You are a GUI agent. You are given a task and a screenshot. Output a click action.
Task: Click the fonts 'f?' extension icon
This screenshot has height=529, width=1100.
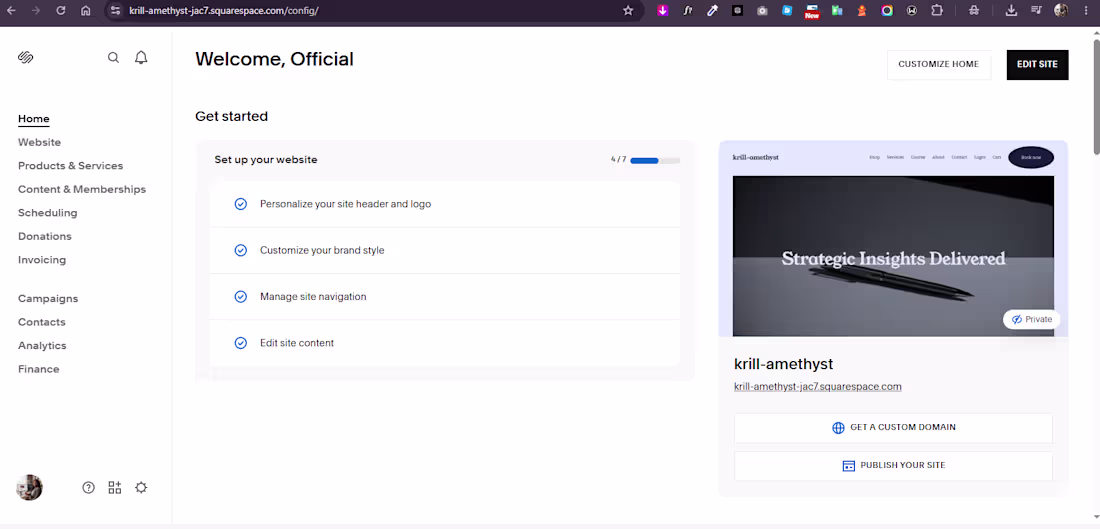688,11
